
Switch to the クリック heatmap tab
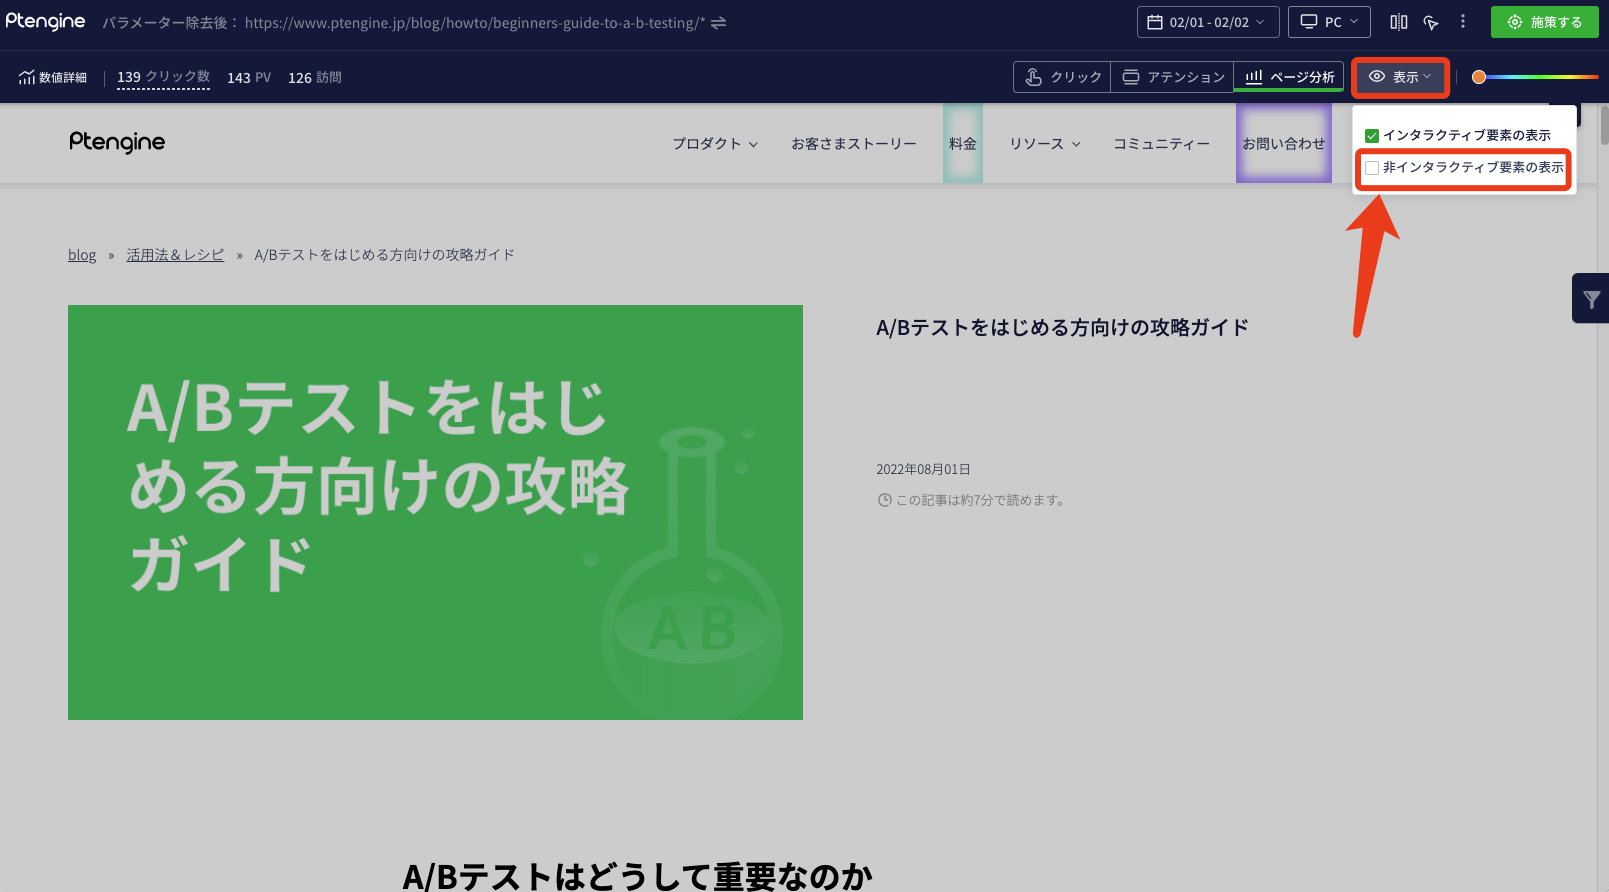[1062, 77]
